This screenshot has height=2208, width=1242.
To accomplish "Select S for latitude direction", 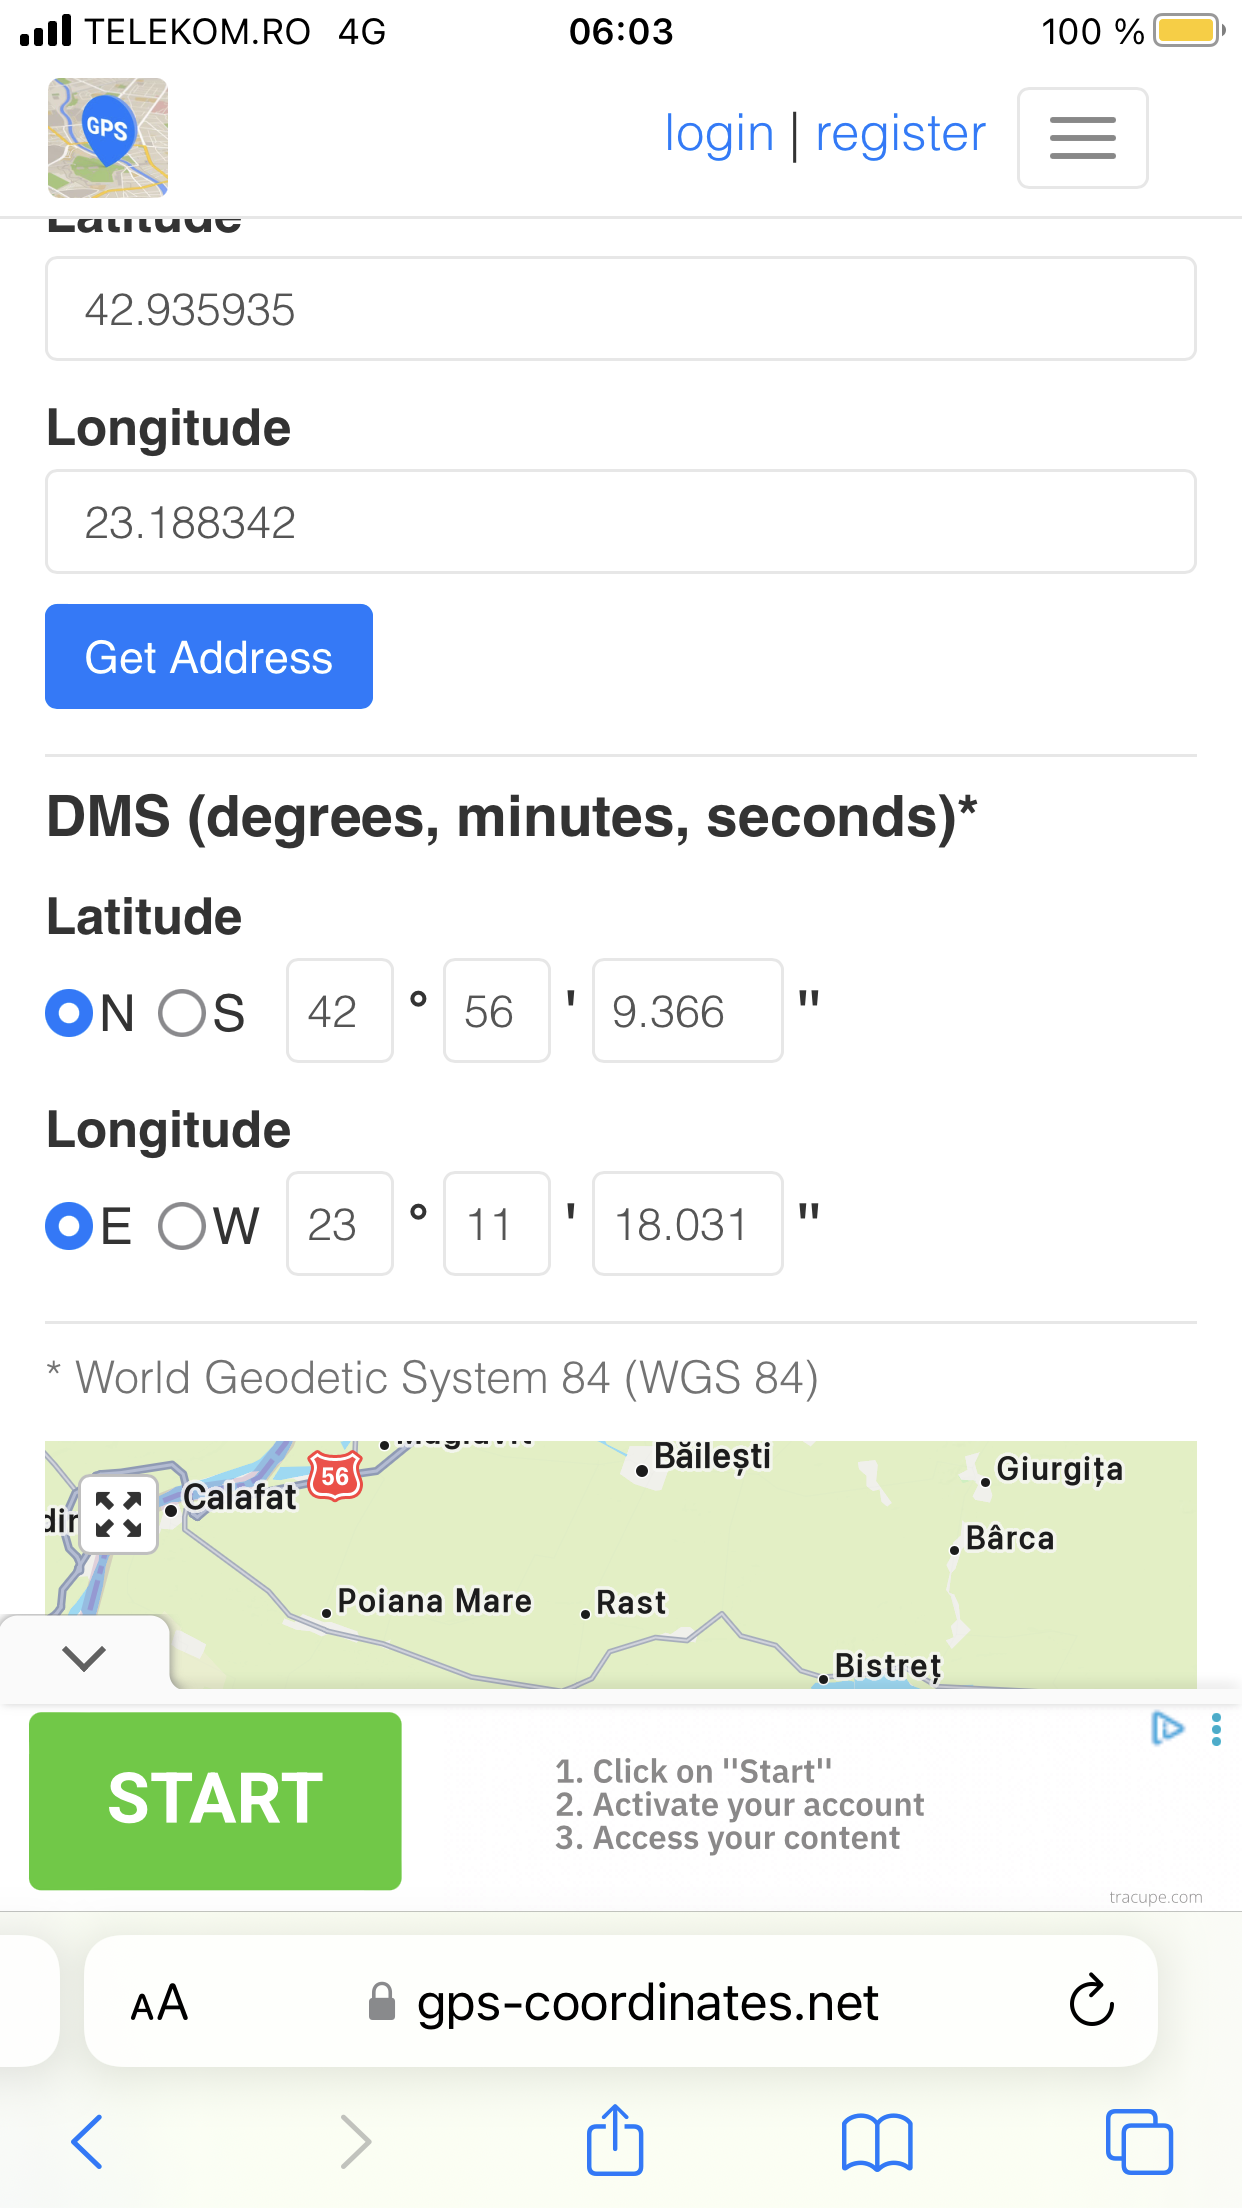I will (x=182, y=1013).
